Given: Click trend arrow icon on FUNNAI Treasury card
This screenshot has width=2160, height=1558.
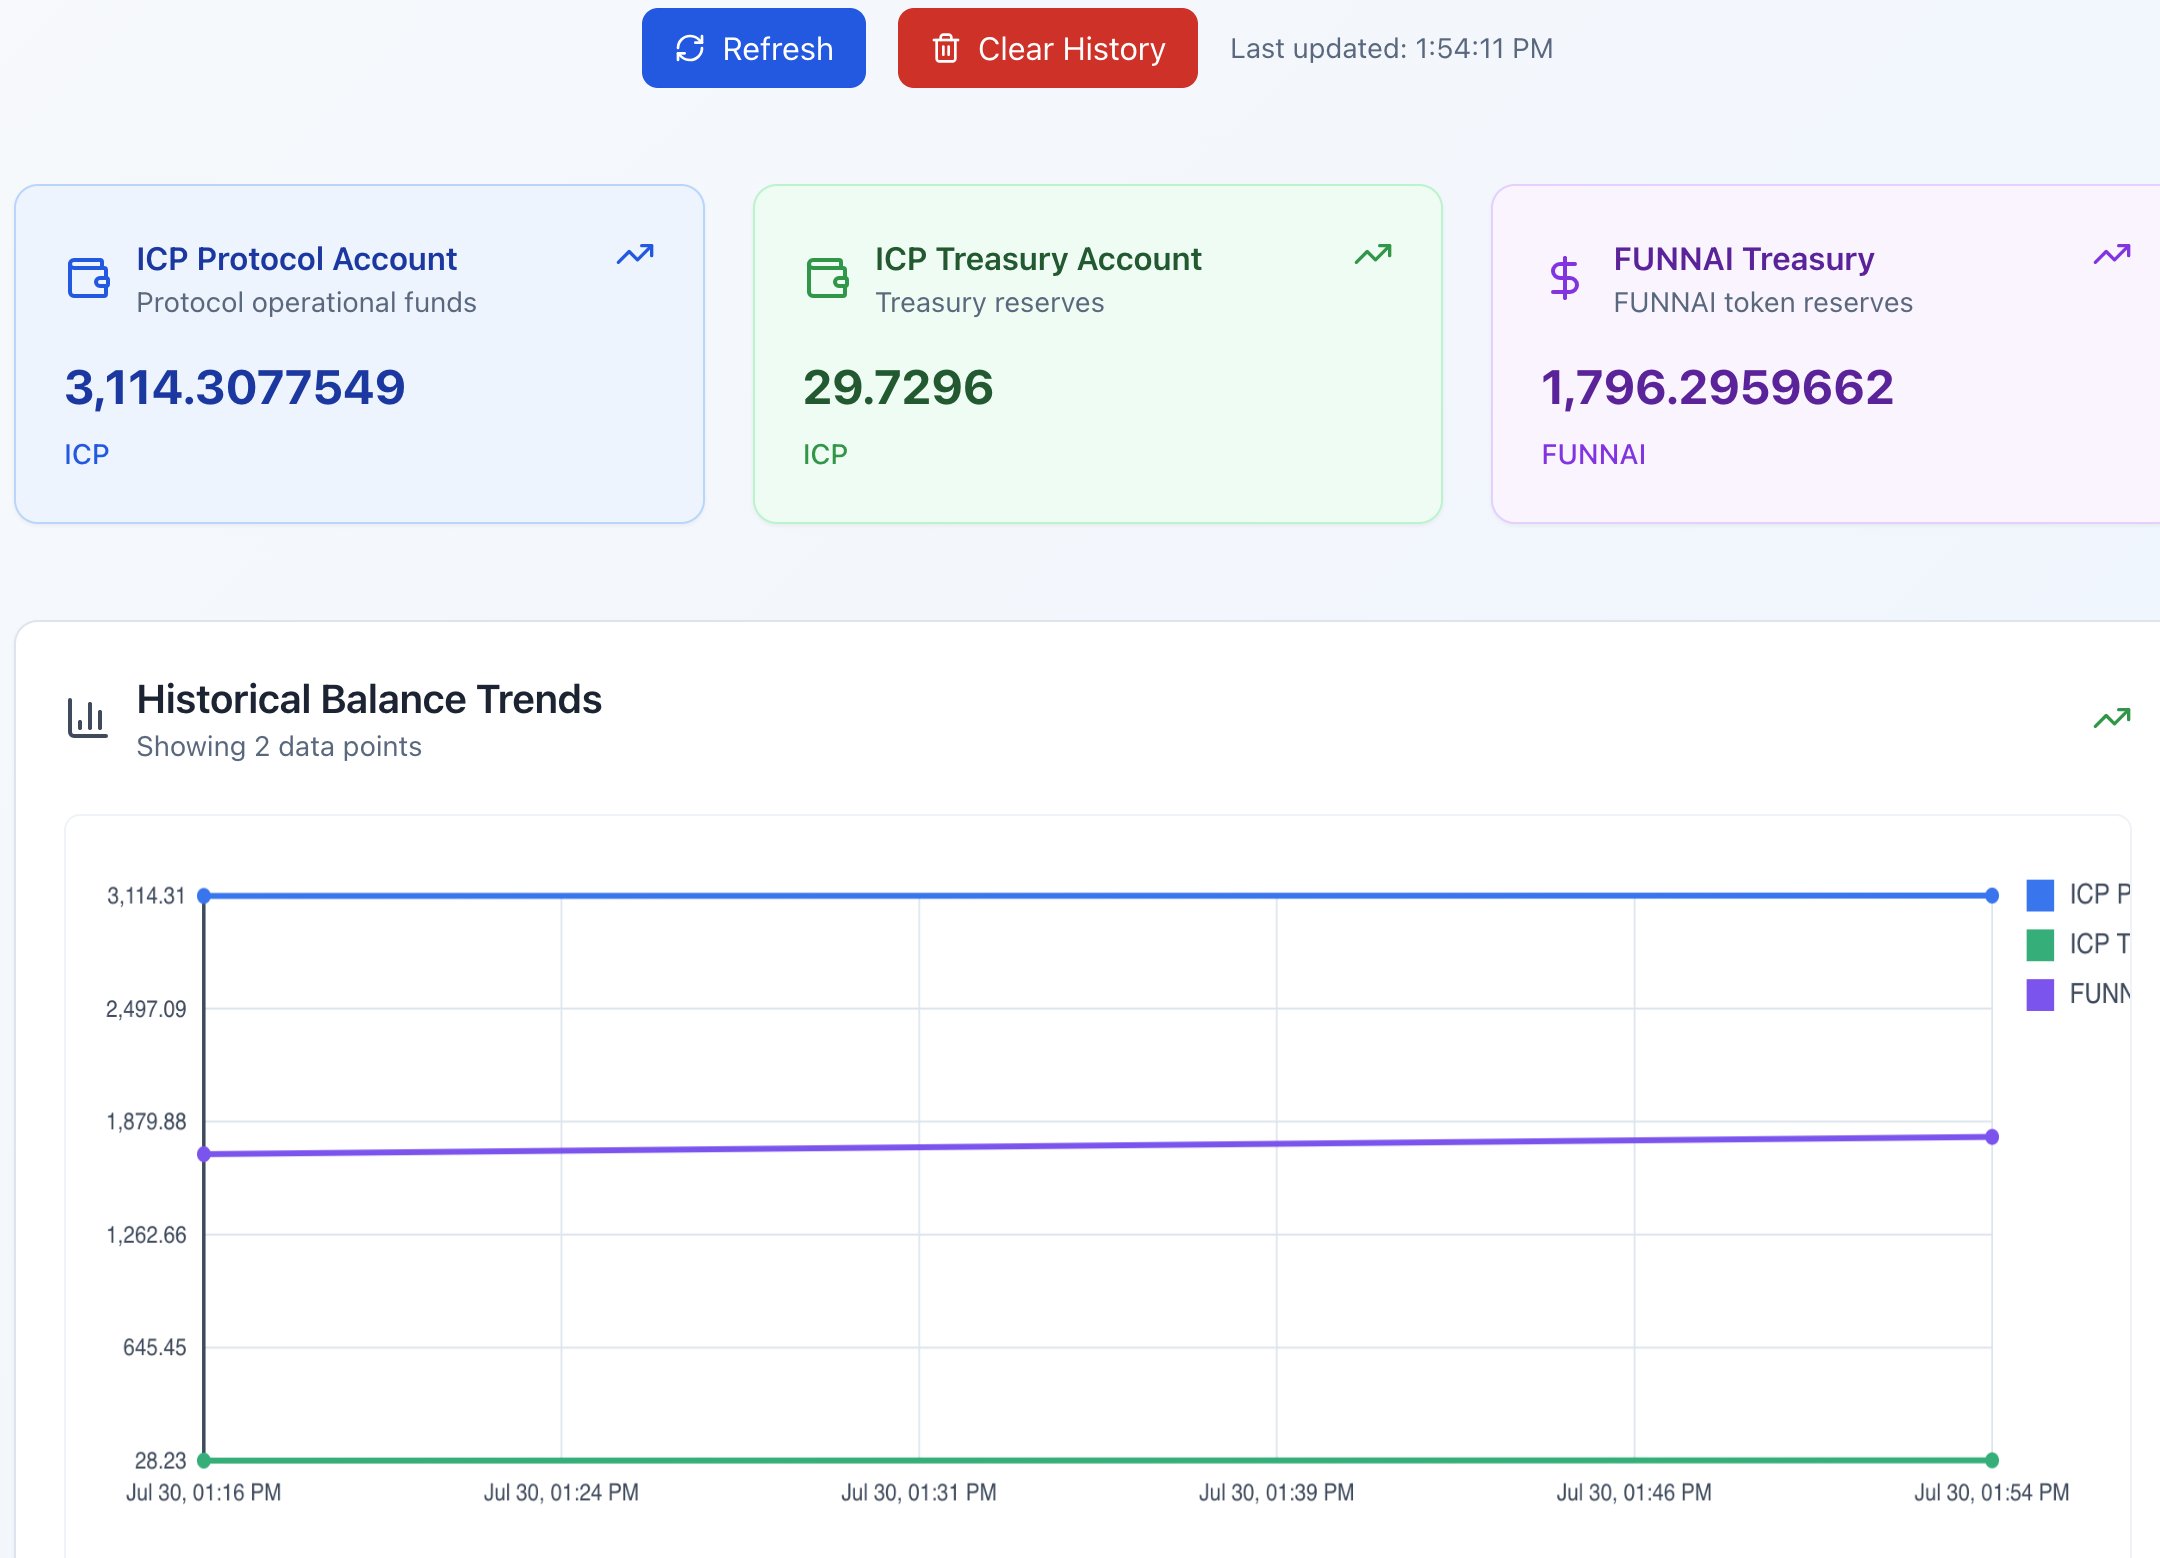Looking at the screenshot, I should point(2111,255).
